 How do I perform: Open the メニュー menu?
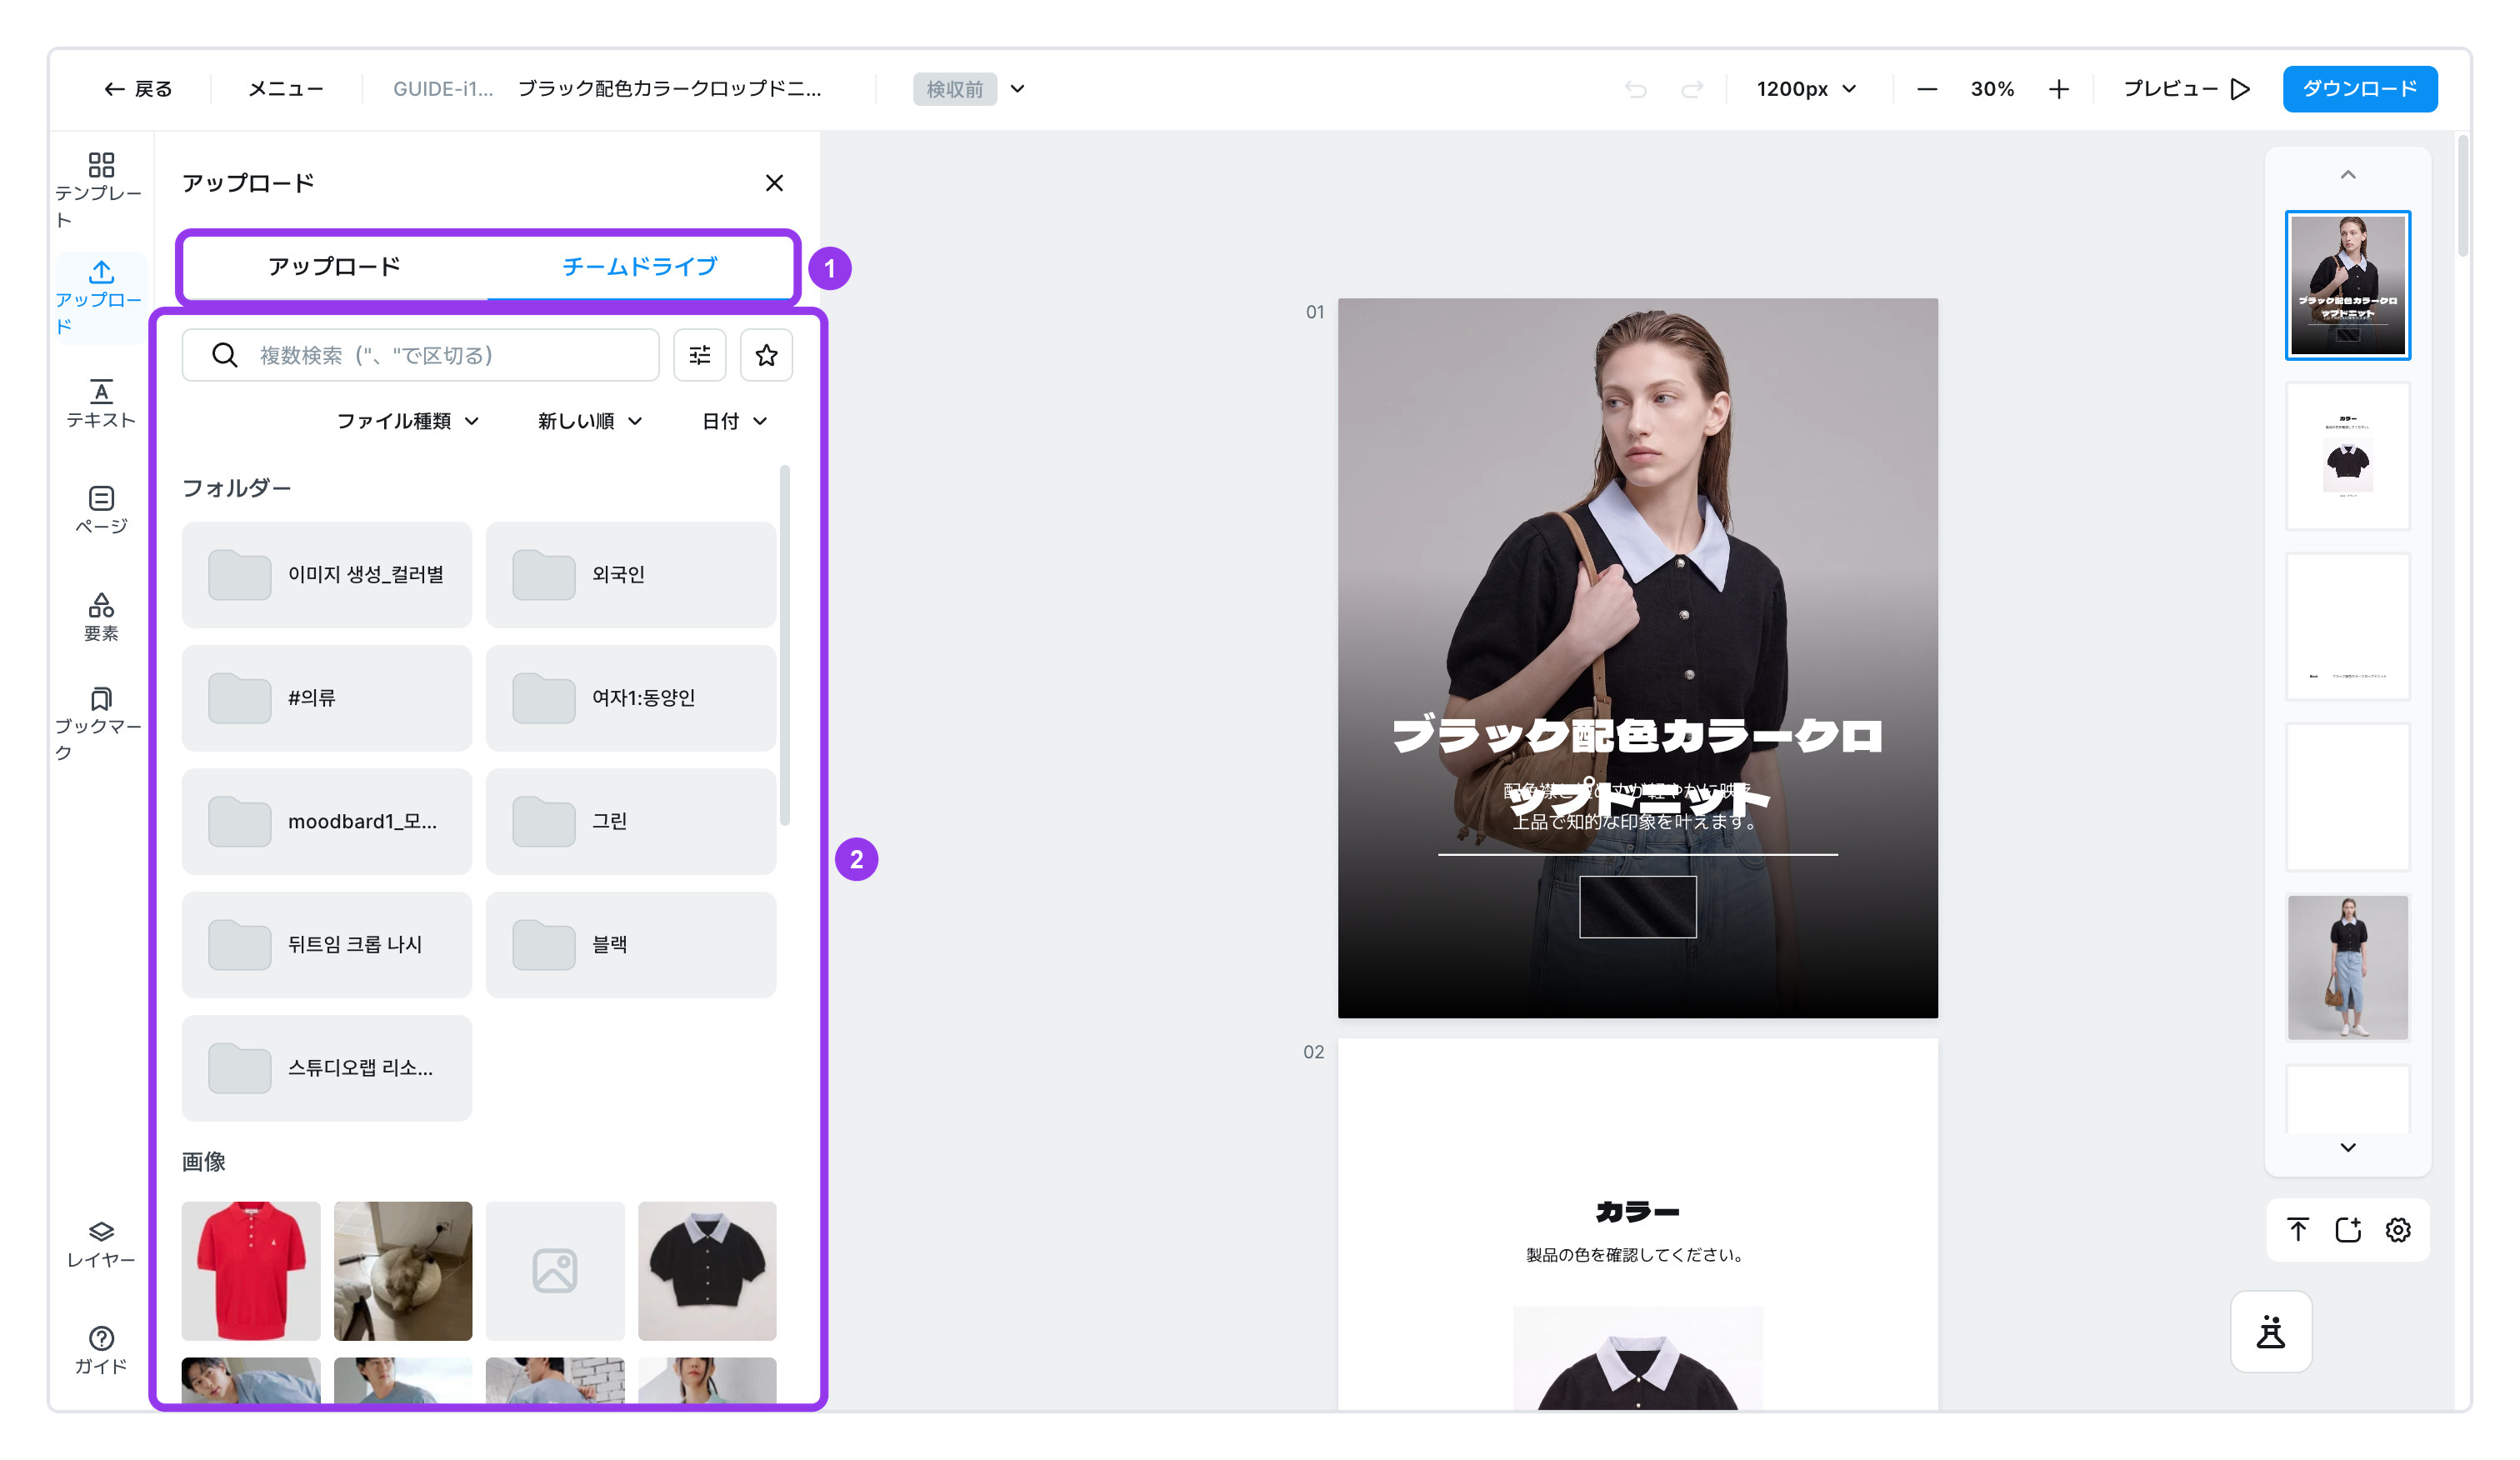point(286,89)
